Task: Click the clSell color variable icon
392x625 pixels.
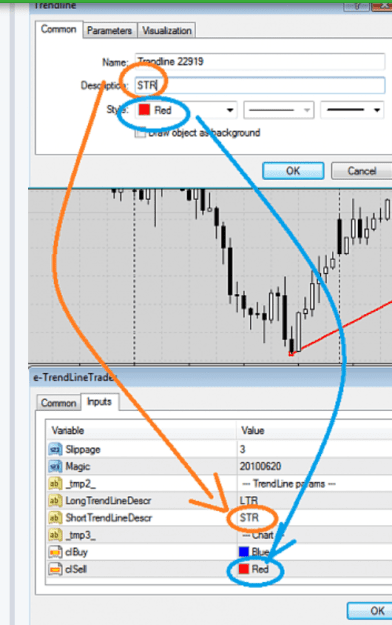Action: [x=55, y=569]
